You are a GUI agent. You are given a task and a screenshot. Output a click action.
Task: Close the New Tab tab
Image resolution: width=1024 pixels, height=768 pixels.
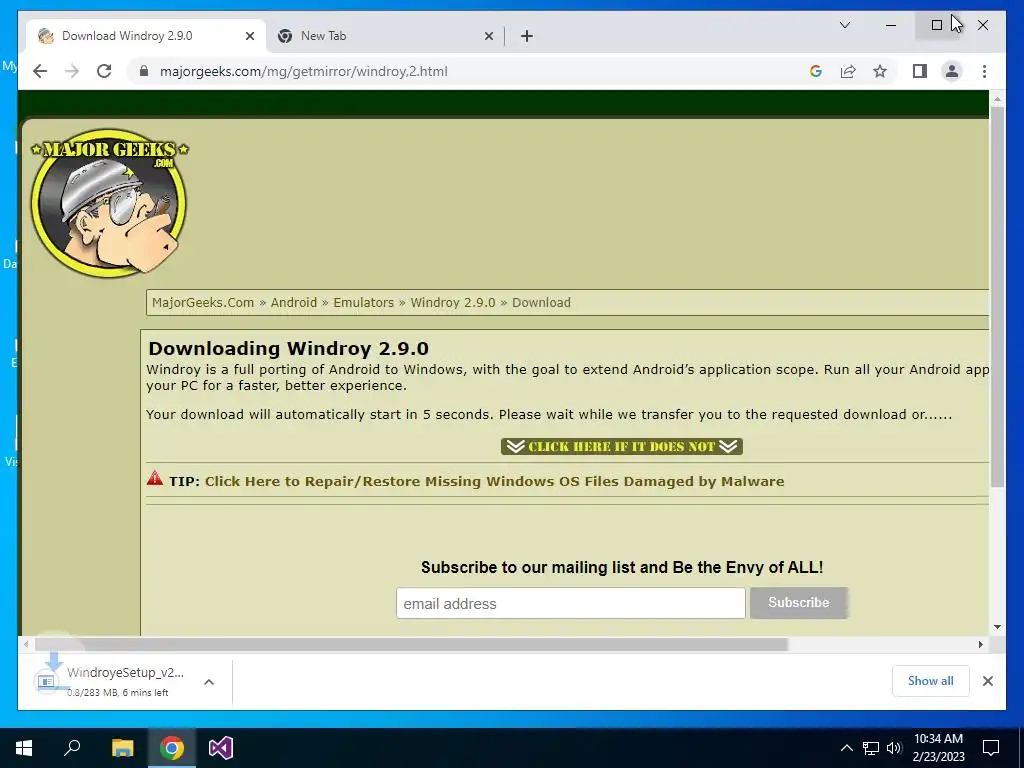(488, 36)
